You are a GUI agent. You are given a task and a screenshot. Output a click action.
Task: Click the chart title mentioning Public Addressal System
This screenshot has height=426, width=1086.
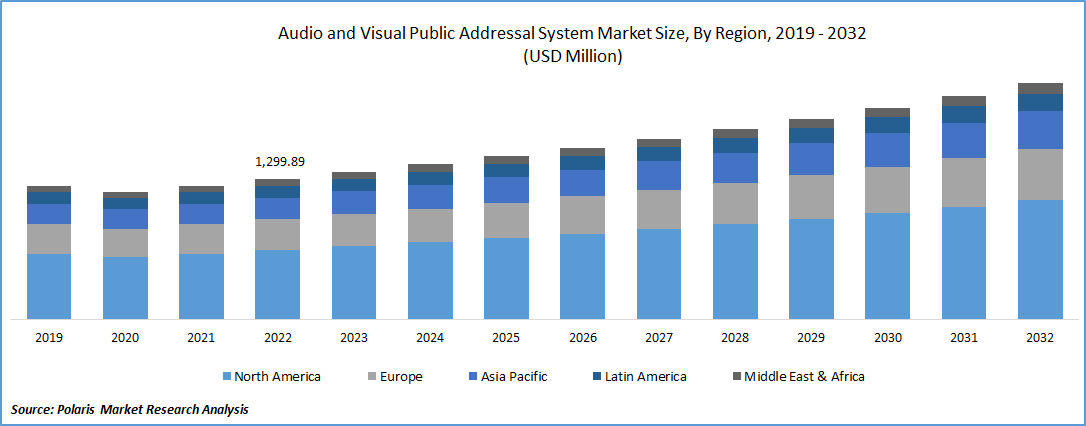click(572, 35)
